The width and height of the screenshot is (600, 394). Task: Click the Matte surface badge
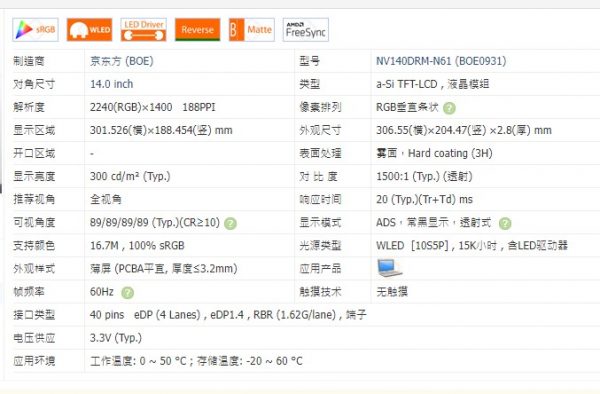(x=252, y=30)
